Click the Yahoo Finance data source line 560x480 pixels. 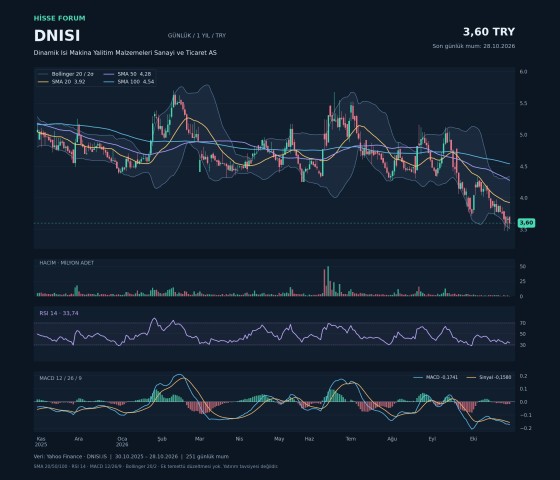tap(131, 456)
